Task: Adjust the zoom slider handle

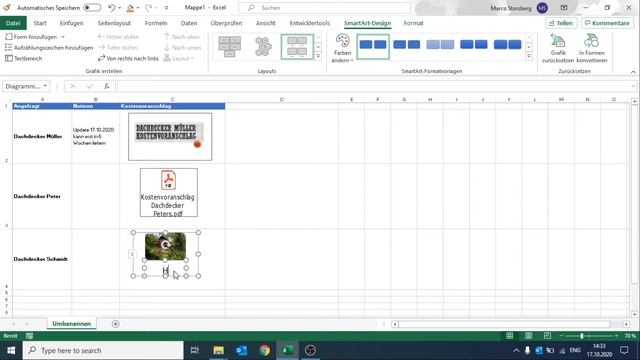Action: [x=582, y=336]
